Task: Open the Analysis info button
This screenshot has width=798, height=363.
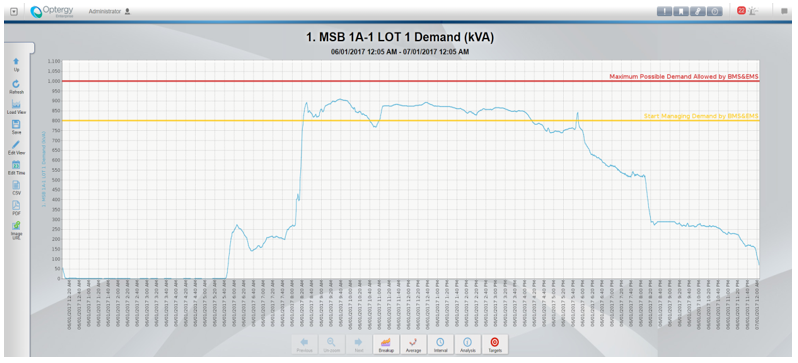Action: click(x=468, y=345)
